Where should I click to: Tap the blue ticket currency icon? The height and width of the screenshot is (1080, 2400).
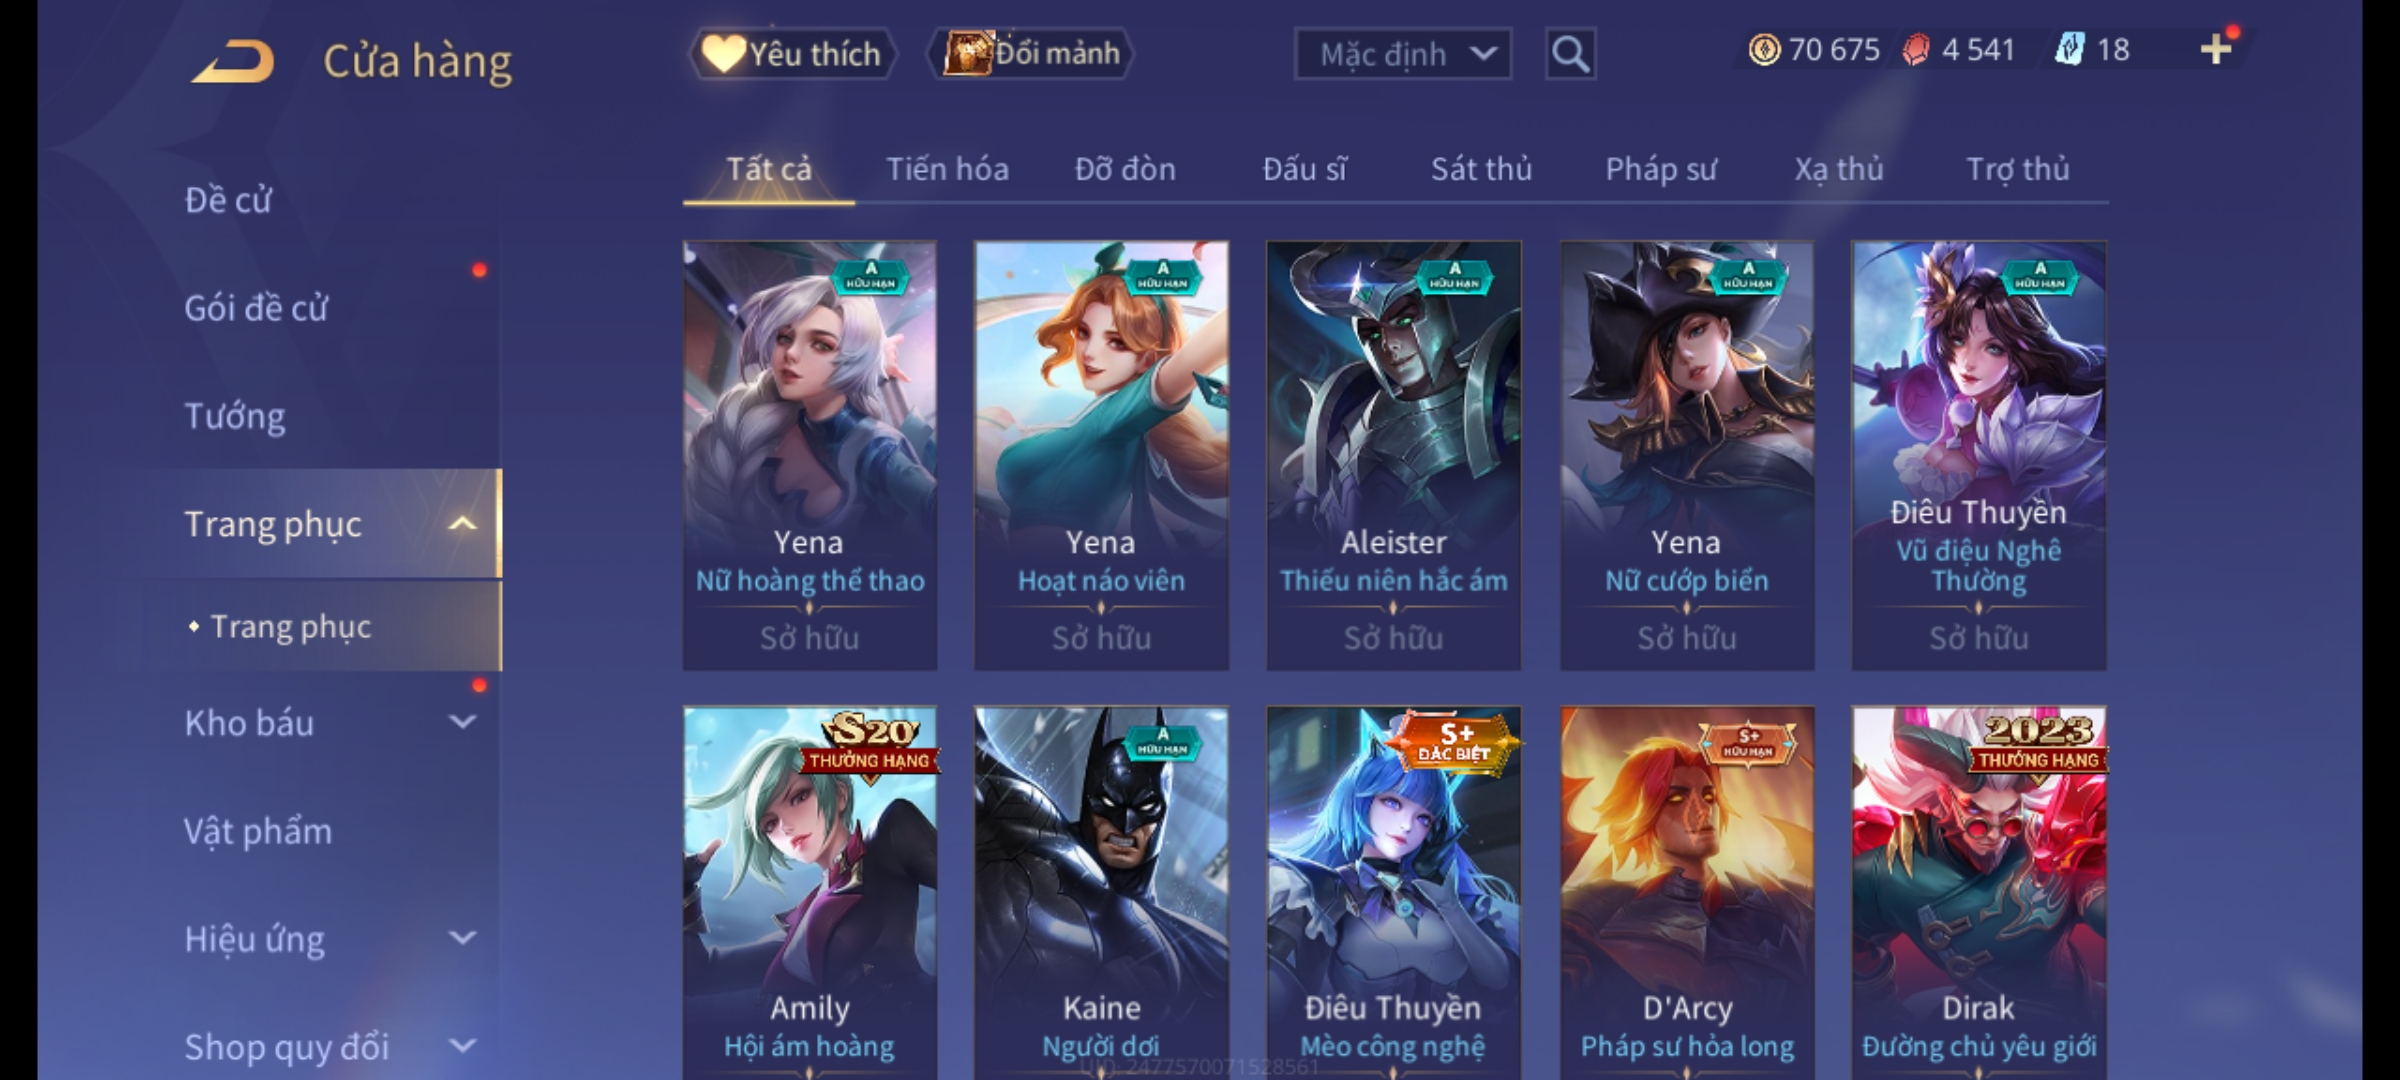[x=2070, y=50]
